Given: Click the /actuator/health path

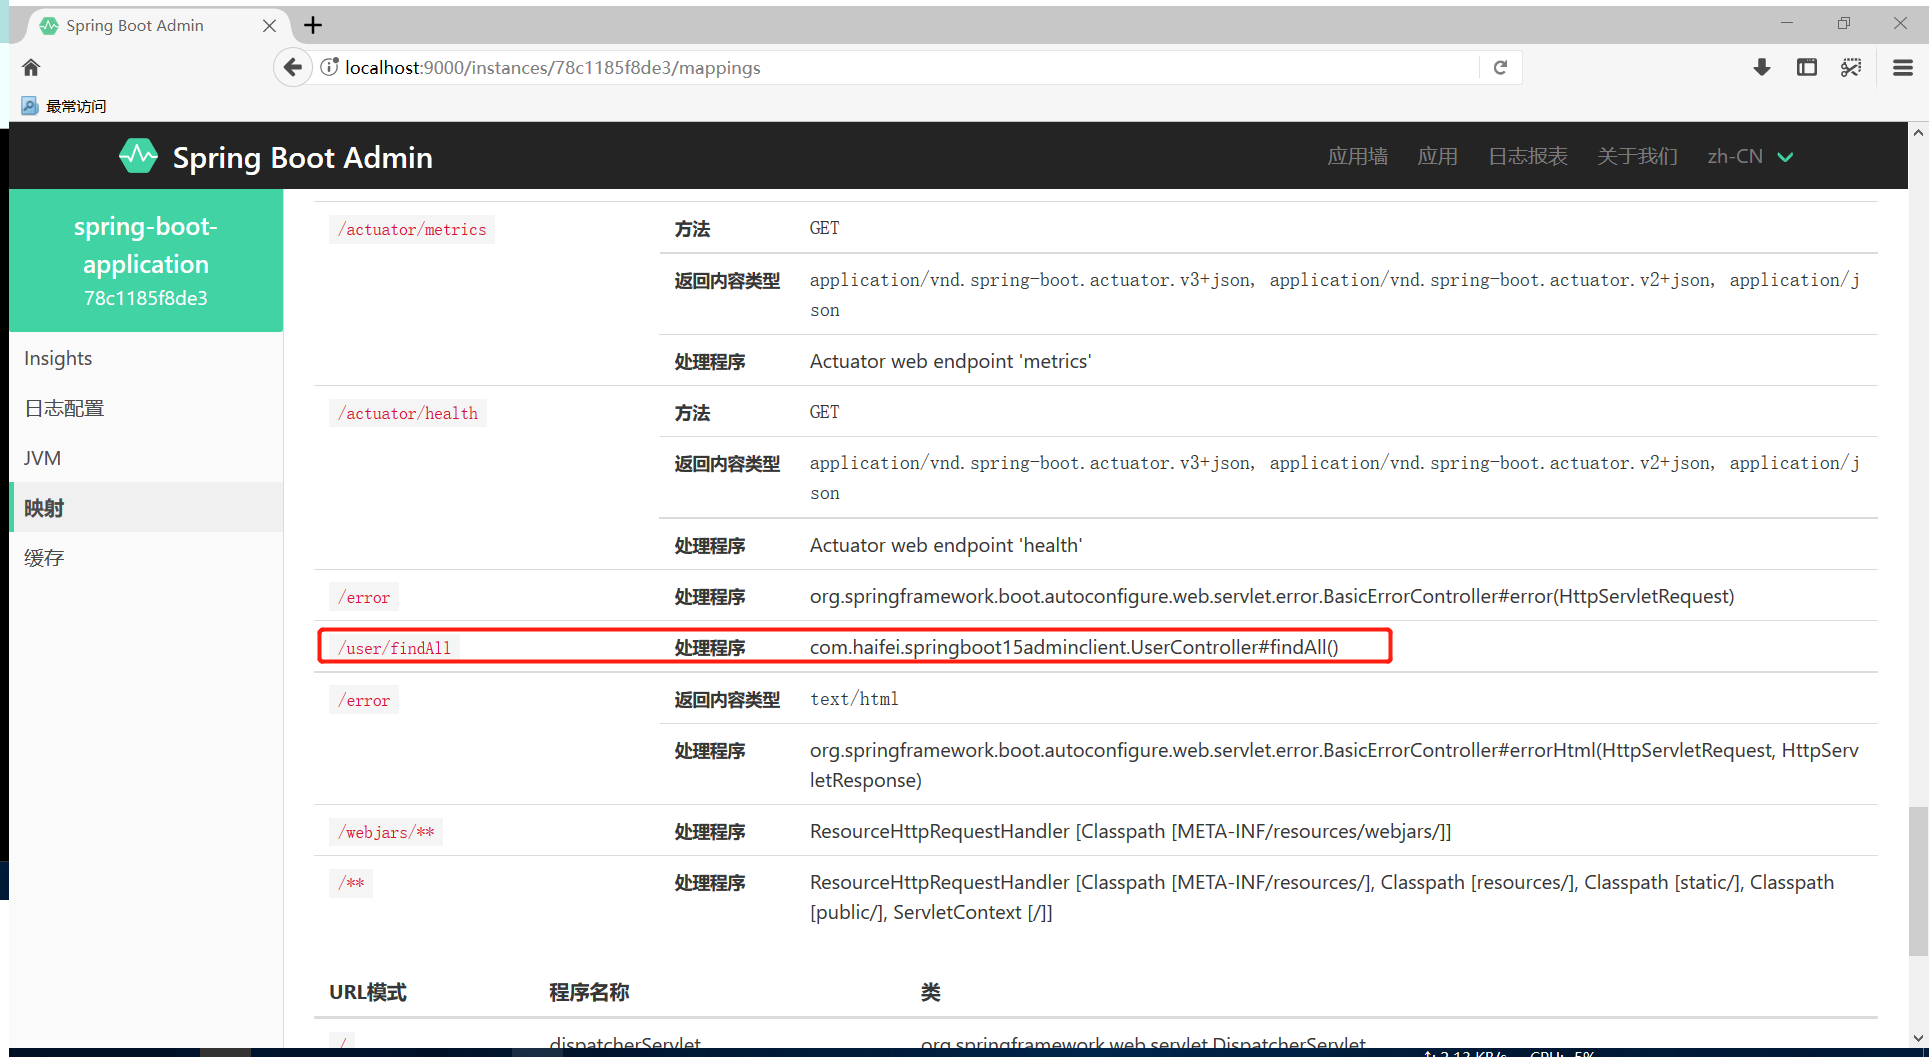Looking at the screenshot, I should (408, 413).
